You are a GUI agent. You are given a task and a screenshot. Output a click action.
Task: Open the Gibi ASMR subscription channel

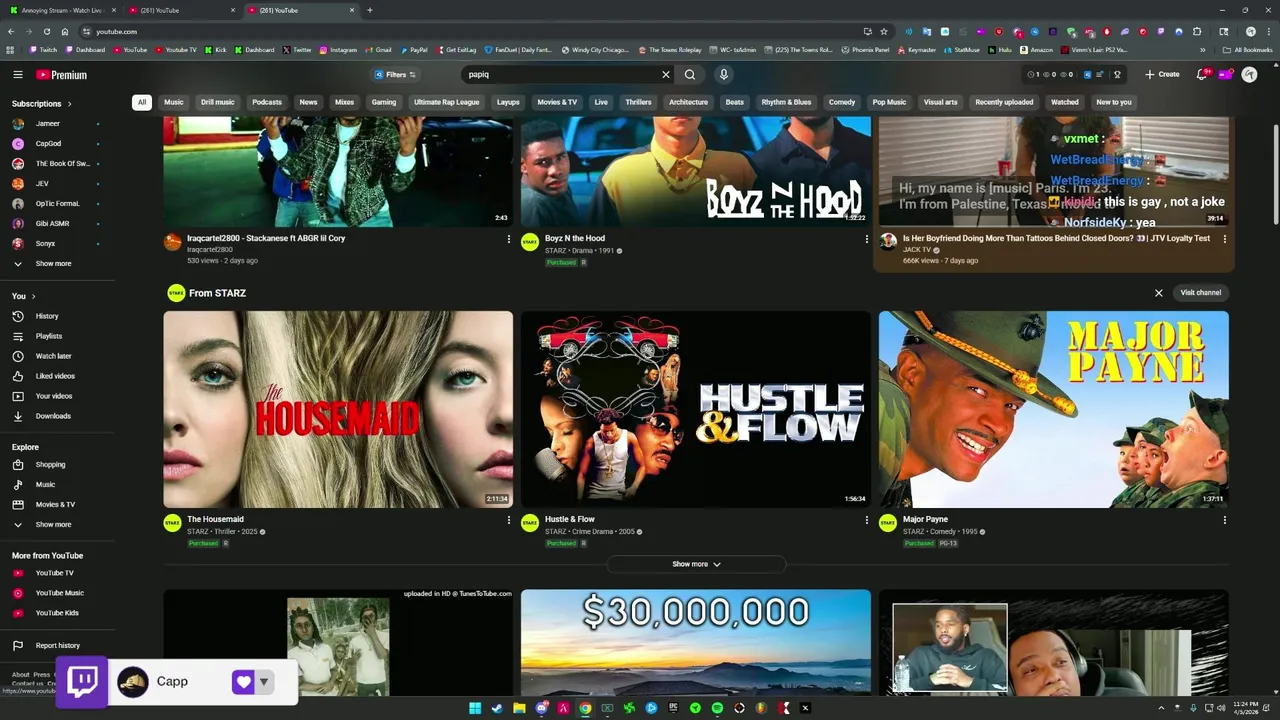pyautogui.click(x=52, y=223)
